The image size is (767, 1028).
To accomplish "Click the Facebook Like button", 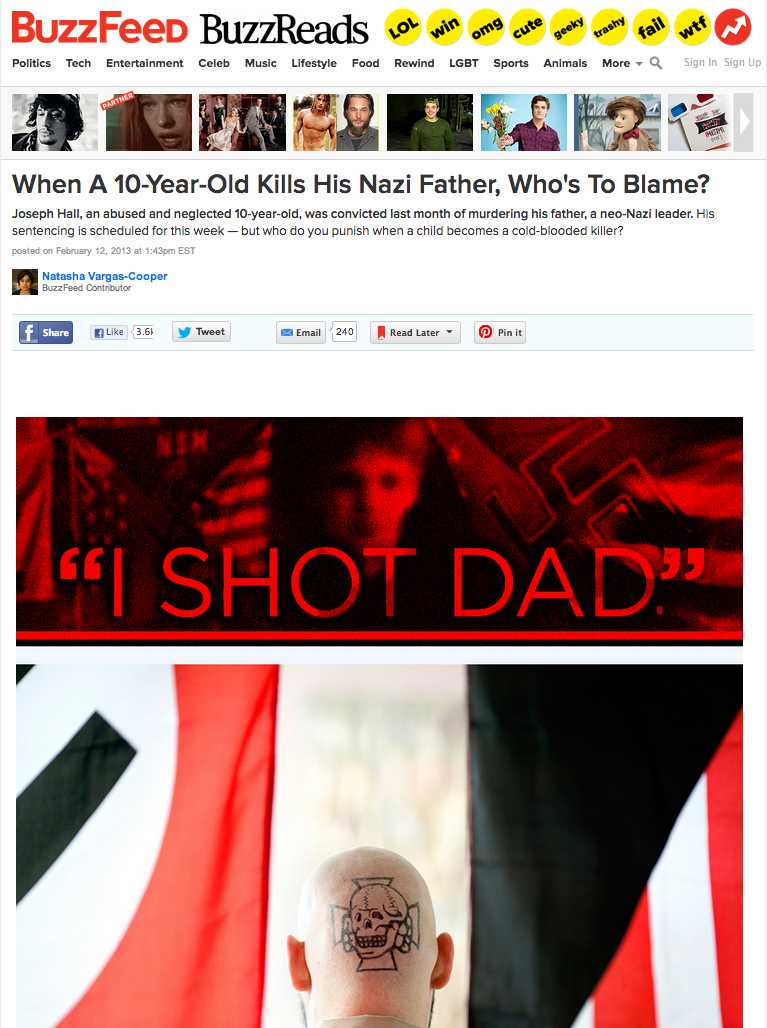I will pyautogui.click(x=109, y=332).
